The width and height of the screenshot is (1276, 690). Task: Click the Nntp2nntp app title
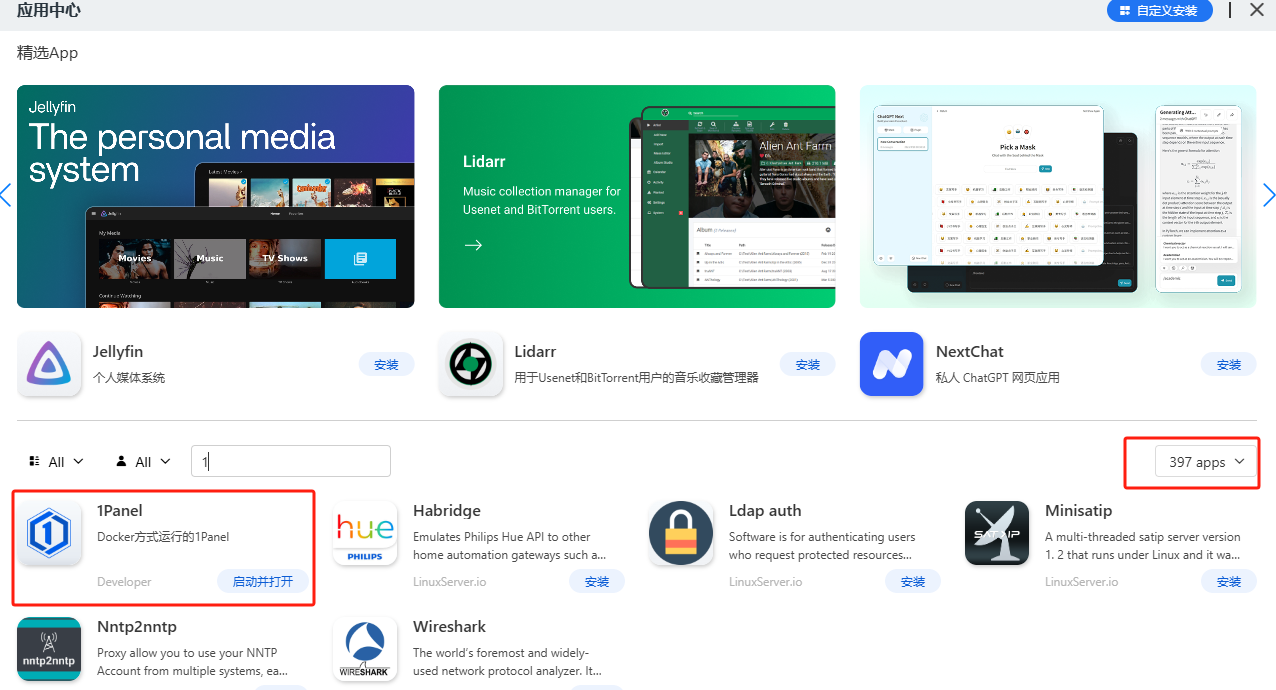(137, 627)
